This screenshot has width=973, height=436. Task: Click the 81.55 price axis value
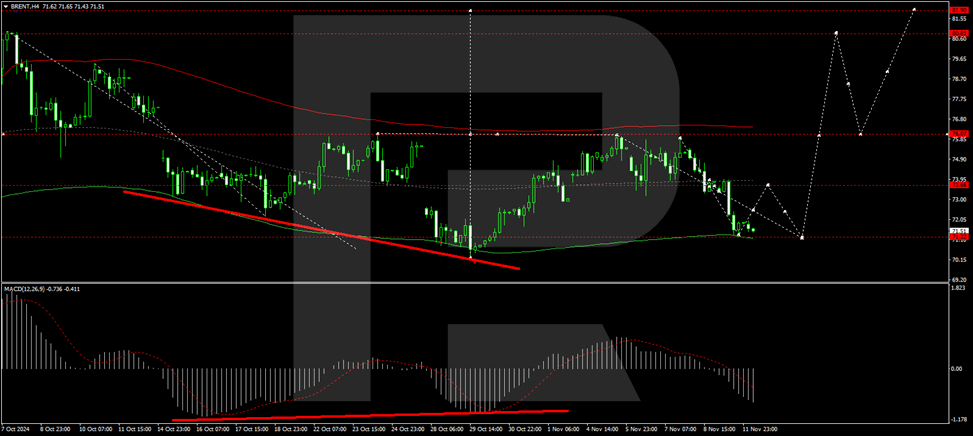point(960,19)
